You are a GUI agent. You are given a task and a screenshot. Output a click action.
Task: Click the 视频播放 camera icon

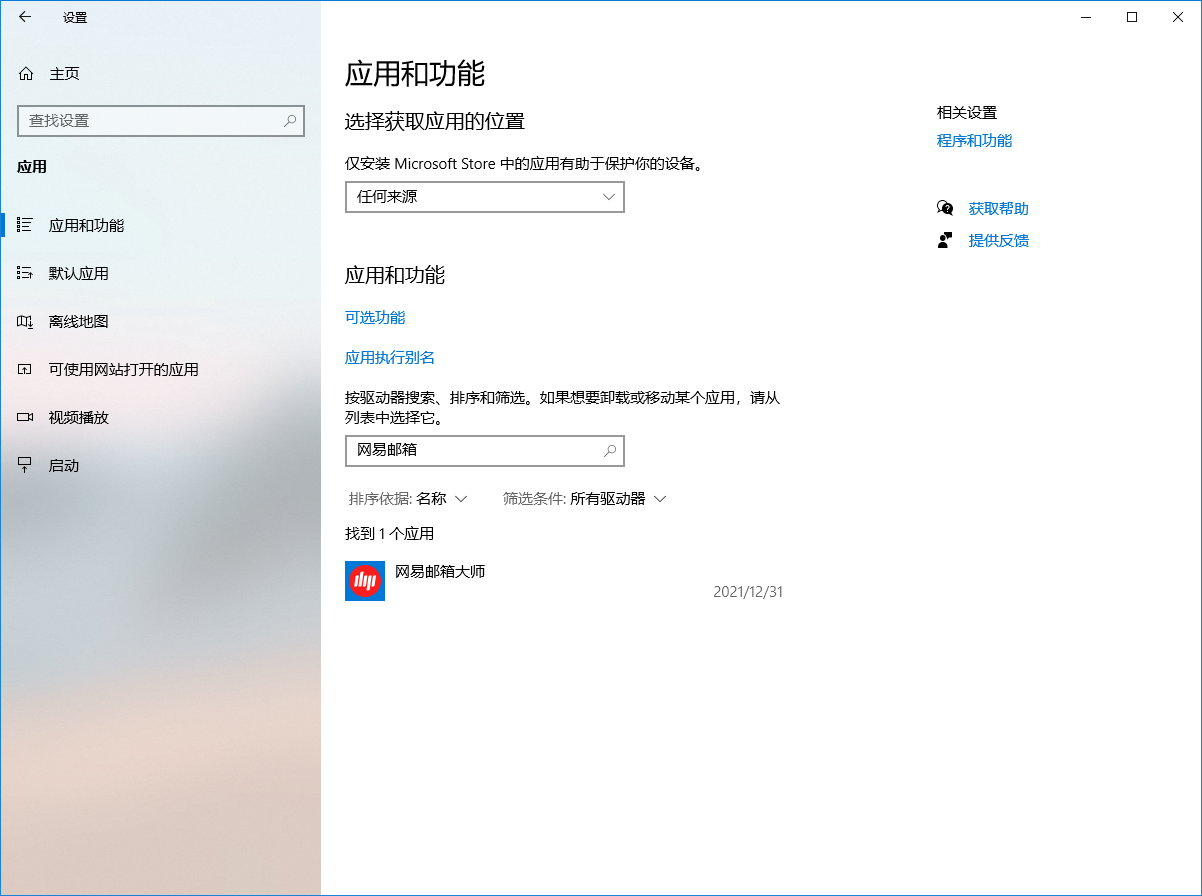tap(24, 417)
